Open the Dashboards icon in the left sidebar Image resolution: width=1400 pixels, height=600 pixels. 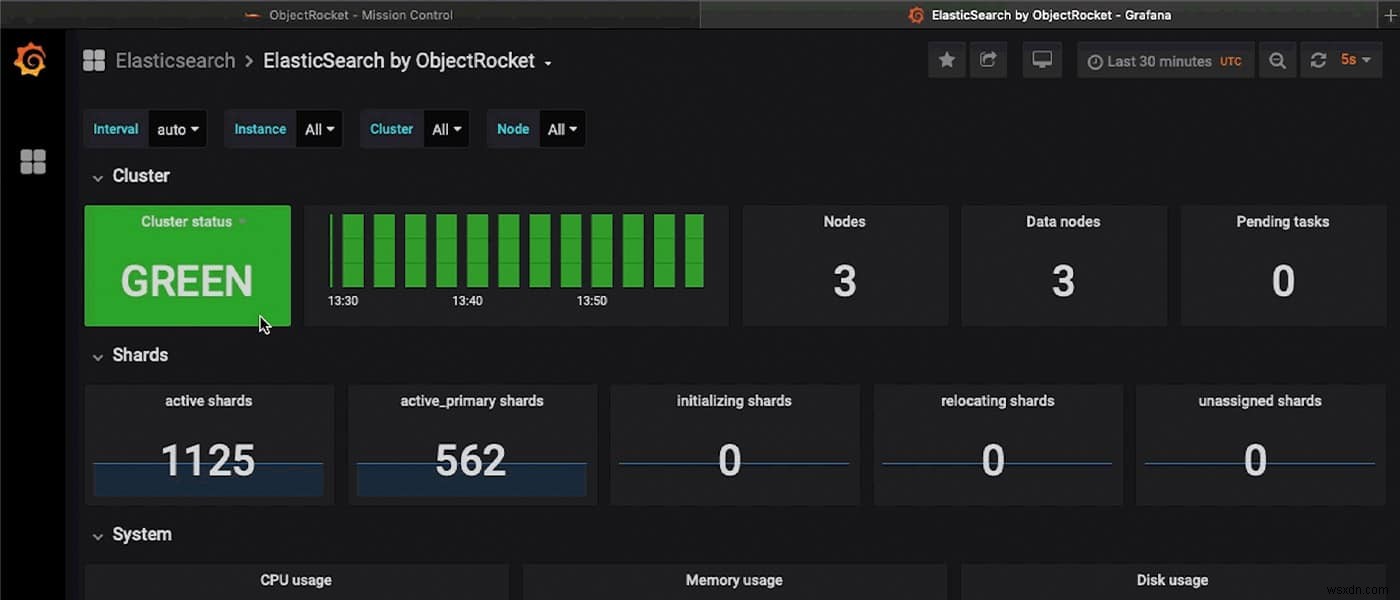pyautogui.click(x=33, y=161)
